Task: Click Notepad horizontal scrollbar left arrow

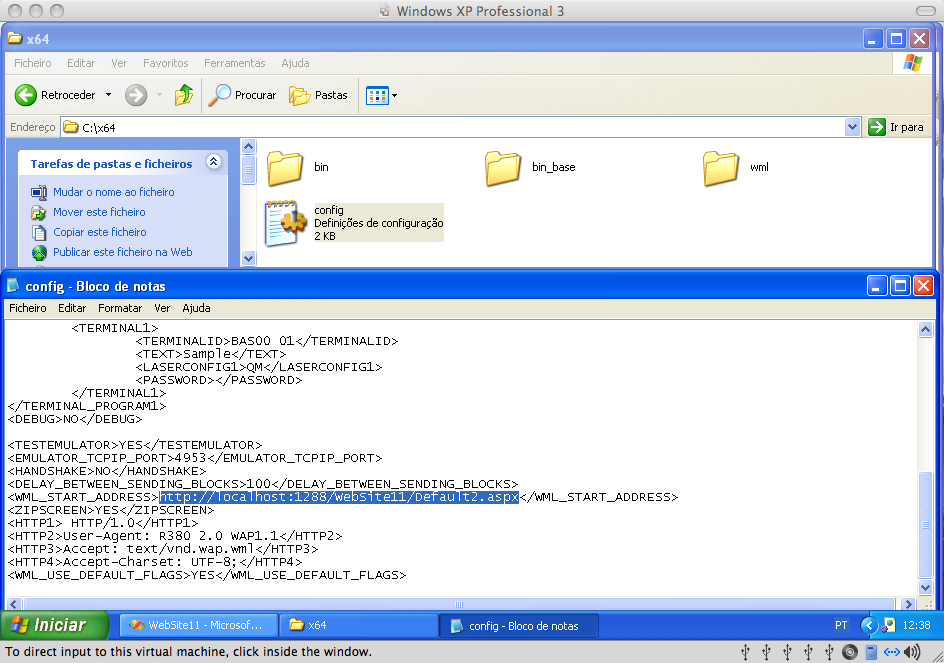Action: [14, 604]
